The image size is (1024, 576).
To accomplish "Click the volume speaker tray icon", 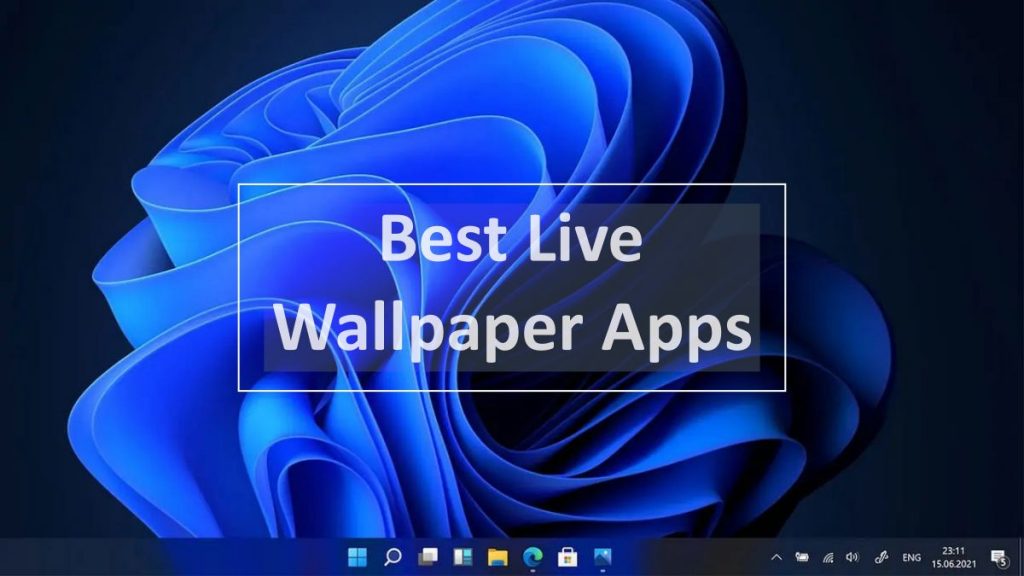I will tap(852, 557).
